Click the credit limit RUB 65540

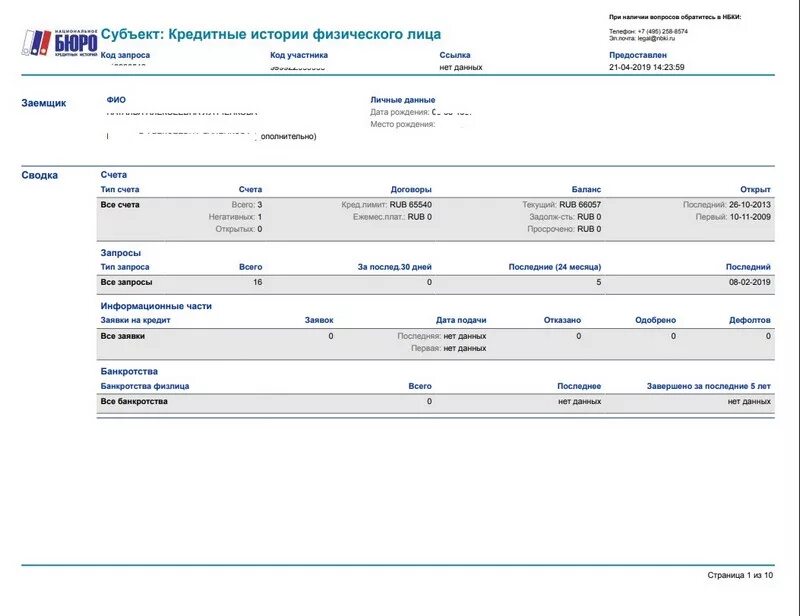tap(411, 205)
